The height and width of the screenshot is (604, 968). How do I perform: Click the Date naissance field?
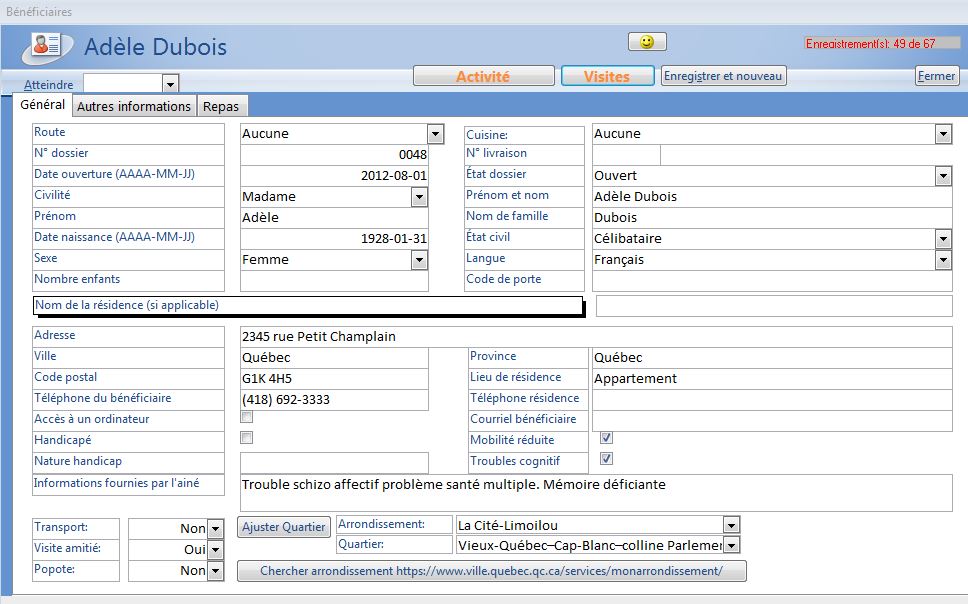[x=334, y=238]
